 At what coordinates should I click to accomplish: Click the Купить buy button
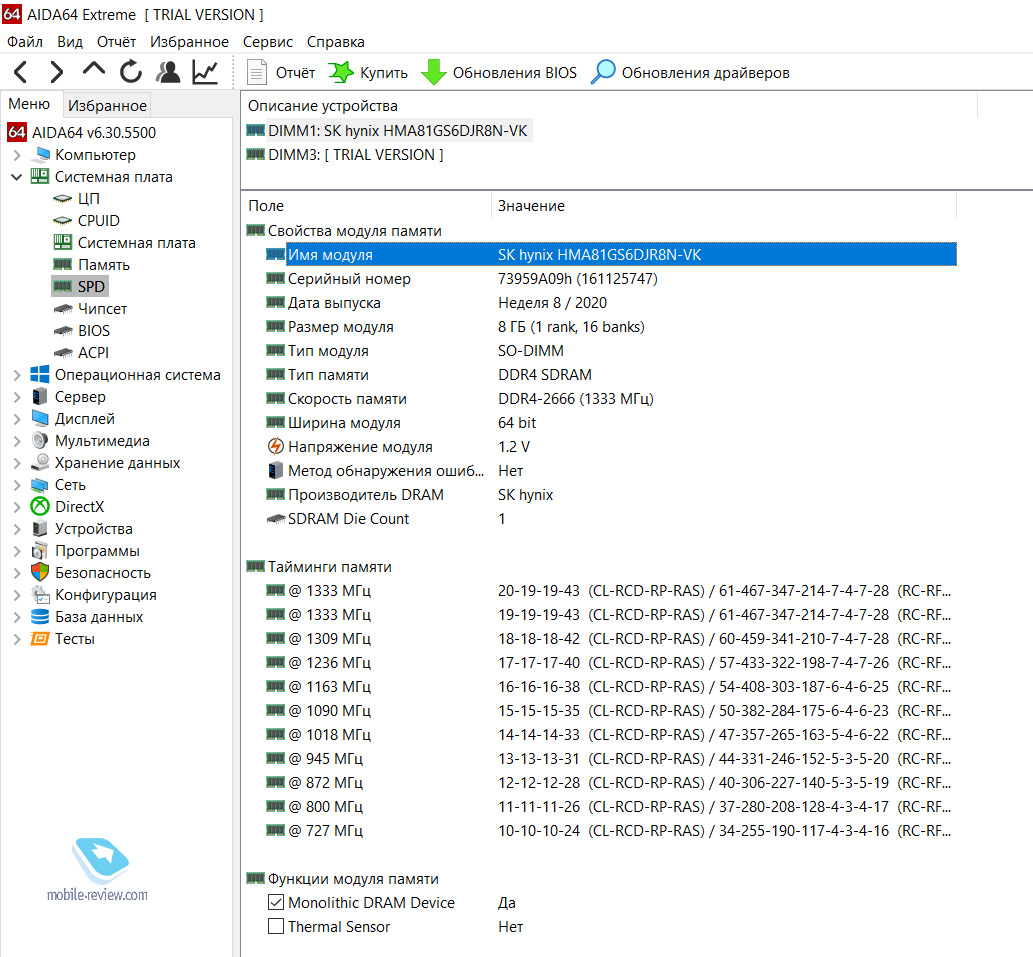[368, 72]
